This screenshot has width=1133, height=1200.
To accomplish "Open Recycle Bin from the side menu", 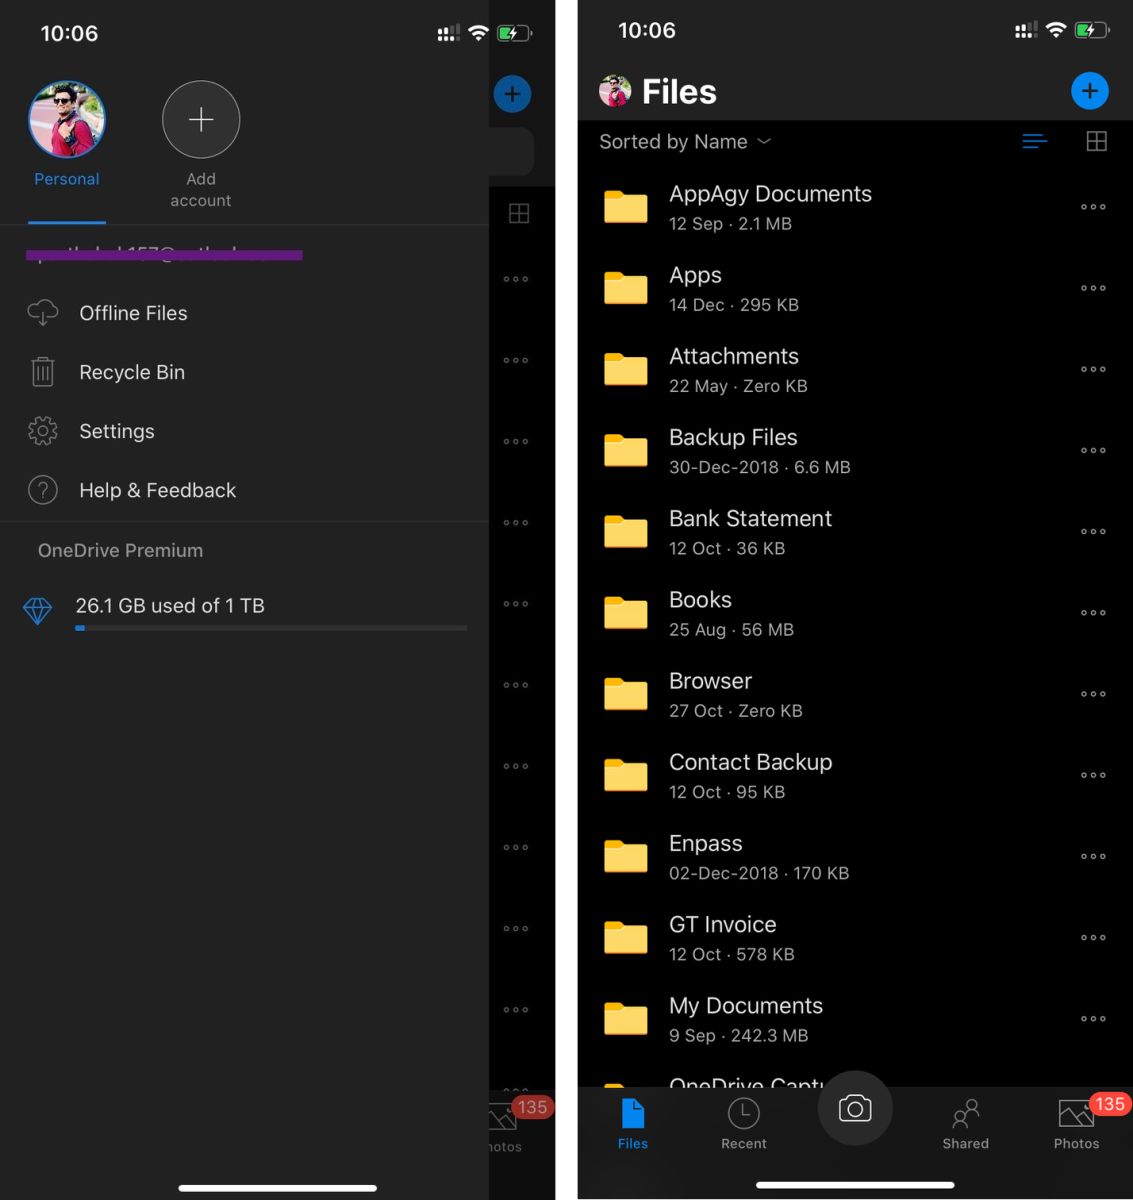I will (x=244, y=372).
